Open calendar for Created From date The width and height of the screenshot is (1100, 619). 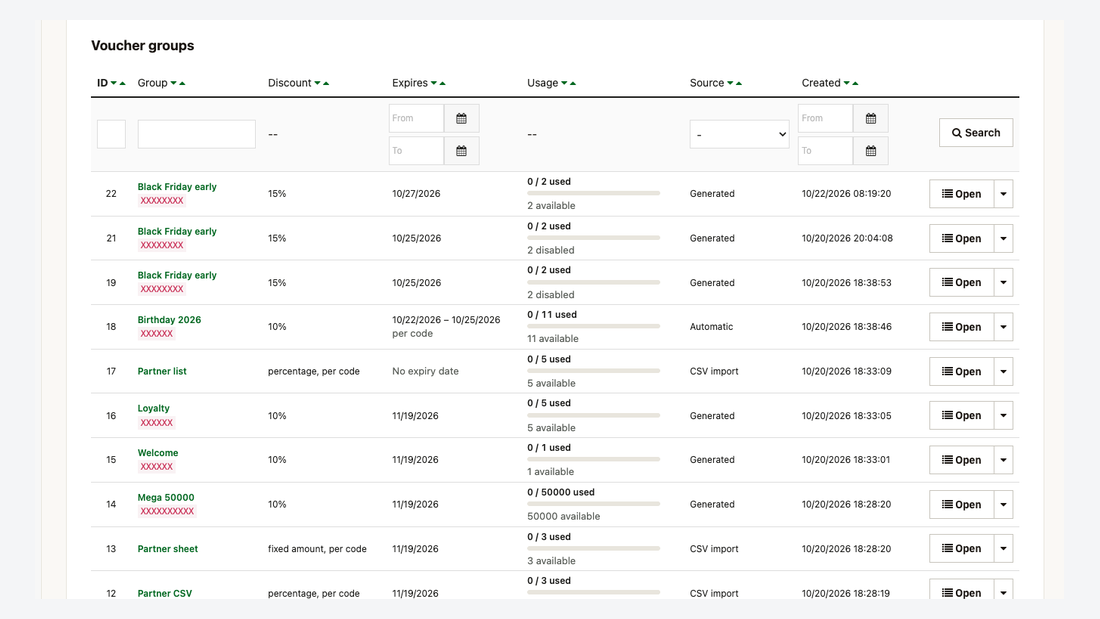click(871, 118)
